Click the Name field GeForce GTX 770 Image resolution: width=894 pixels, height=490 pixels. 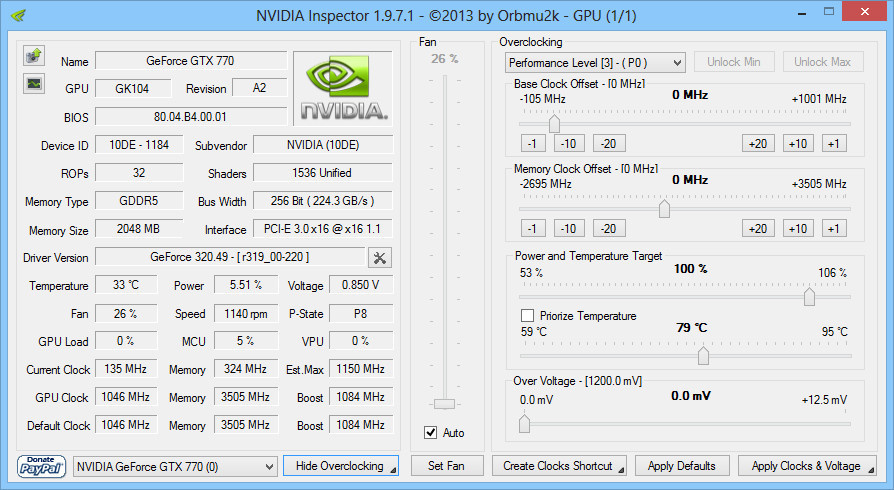pyautogui.click(x=191, y=60)
